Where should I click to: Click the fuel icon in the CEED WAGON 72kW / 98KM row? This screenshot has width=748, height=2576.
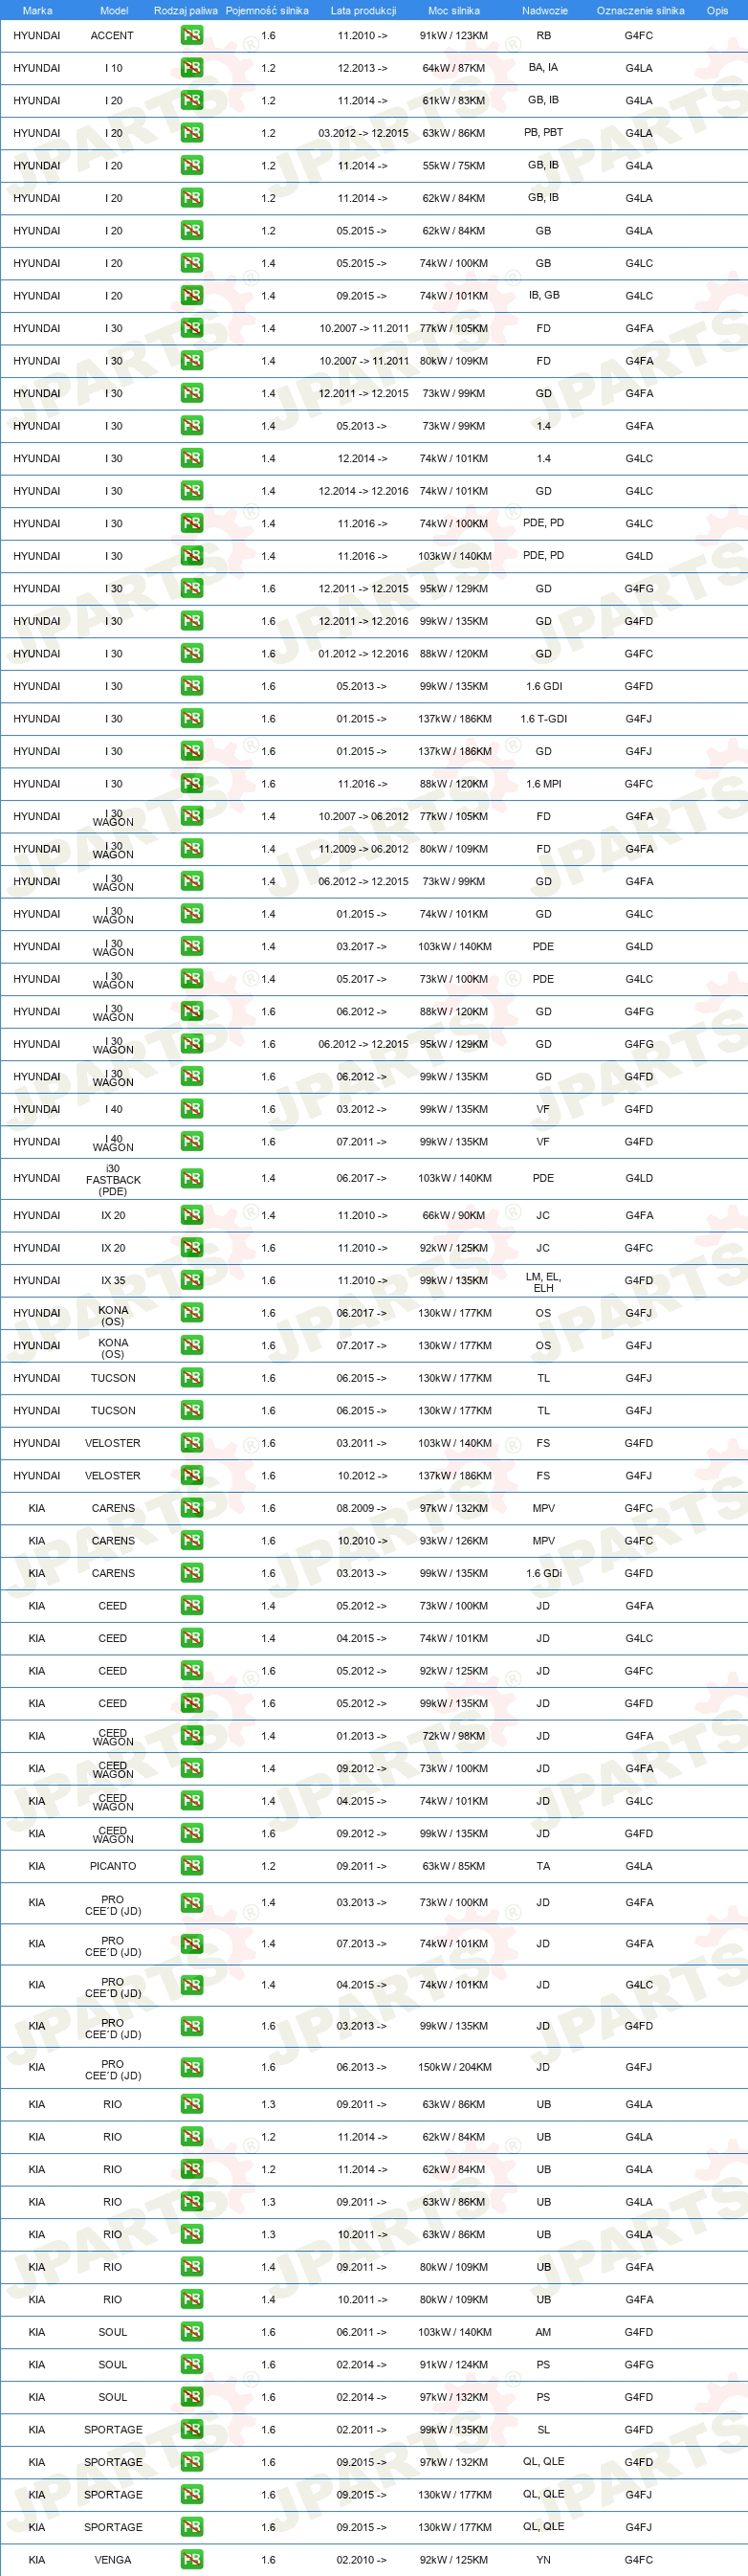pos(191,1736)
